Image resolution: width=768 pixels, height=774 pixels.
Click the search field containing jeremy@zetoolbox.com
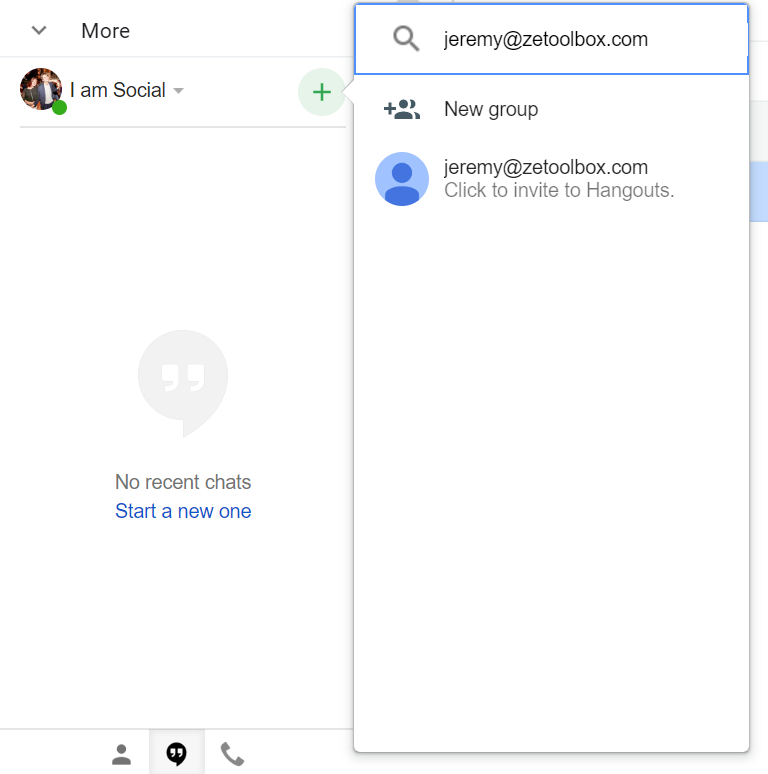(551, 39)
